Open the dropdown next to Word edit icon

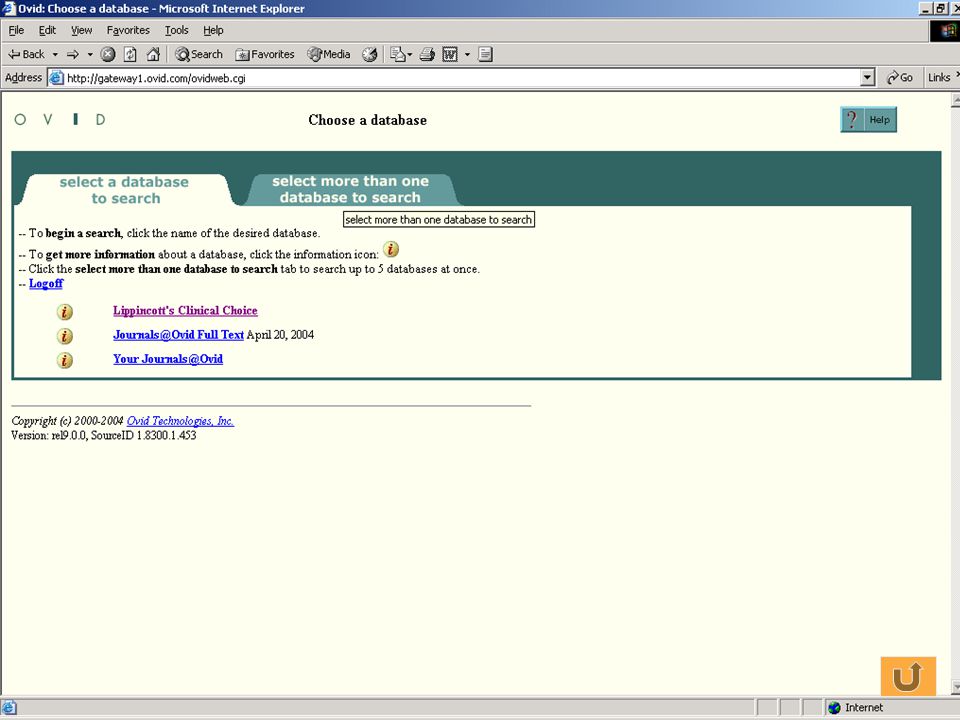(467, 54)
